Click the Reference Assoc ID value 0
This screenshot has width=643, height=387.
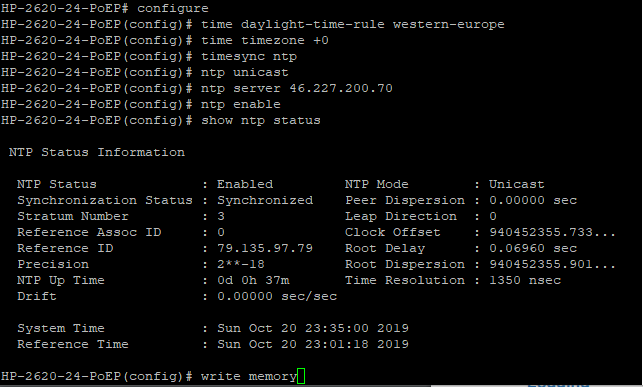click(221, 232)
